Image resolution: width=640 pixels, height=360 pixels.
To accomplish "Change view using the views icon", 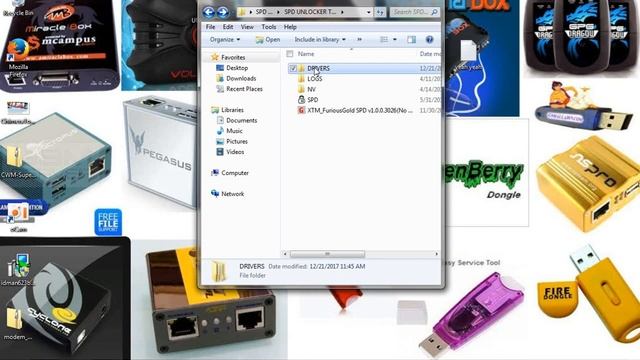I will 384,40.
